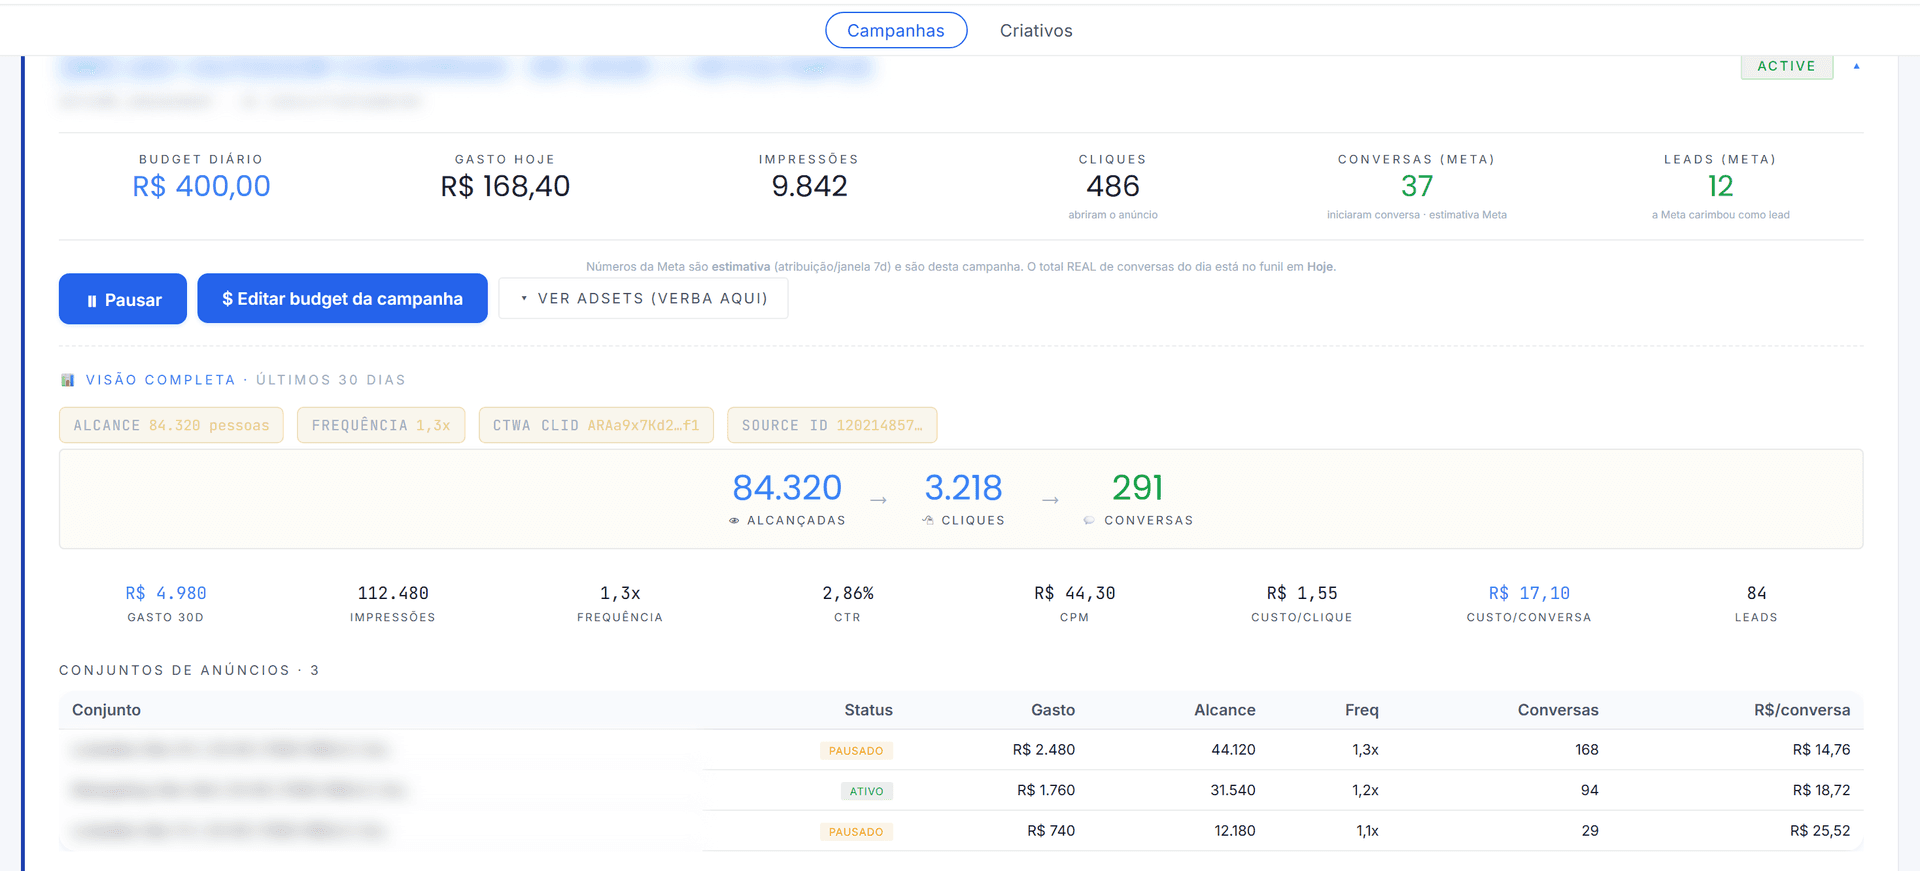Click the ACTIVE status badge
This screenshot has height=871, width=1920.
click(1786, 66)
